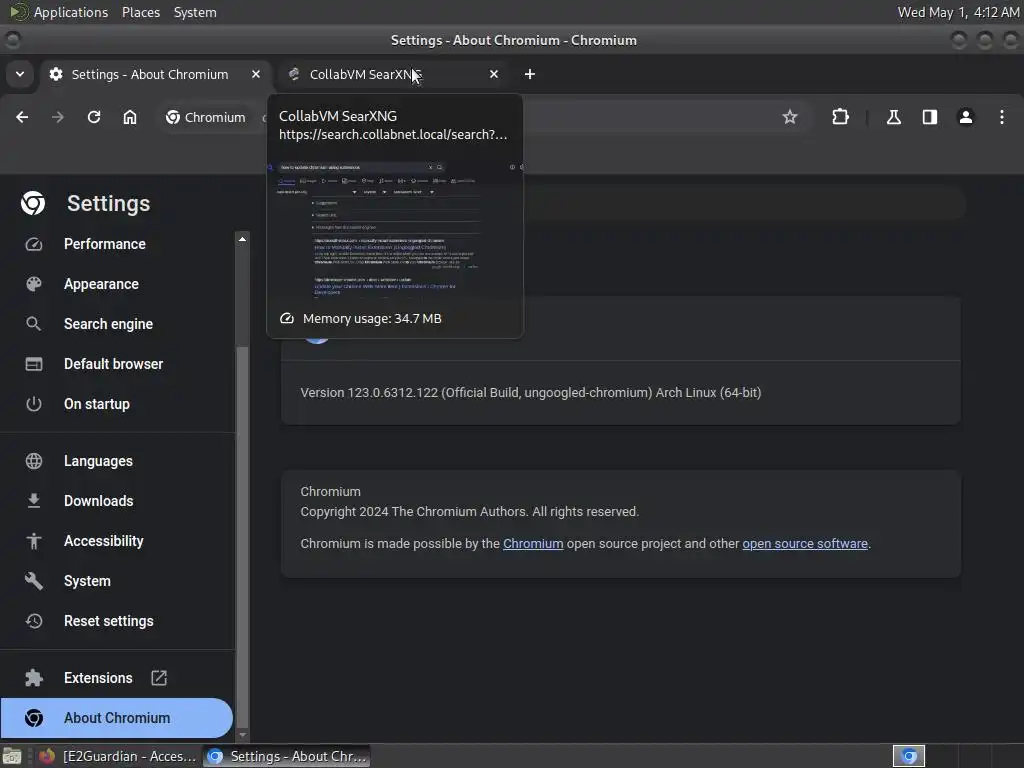
Task: Click the On startup power icon
Action: click(x=34, y=404)
